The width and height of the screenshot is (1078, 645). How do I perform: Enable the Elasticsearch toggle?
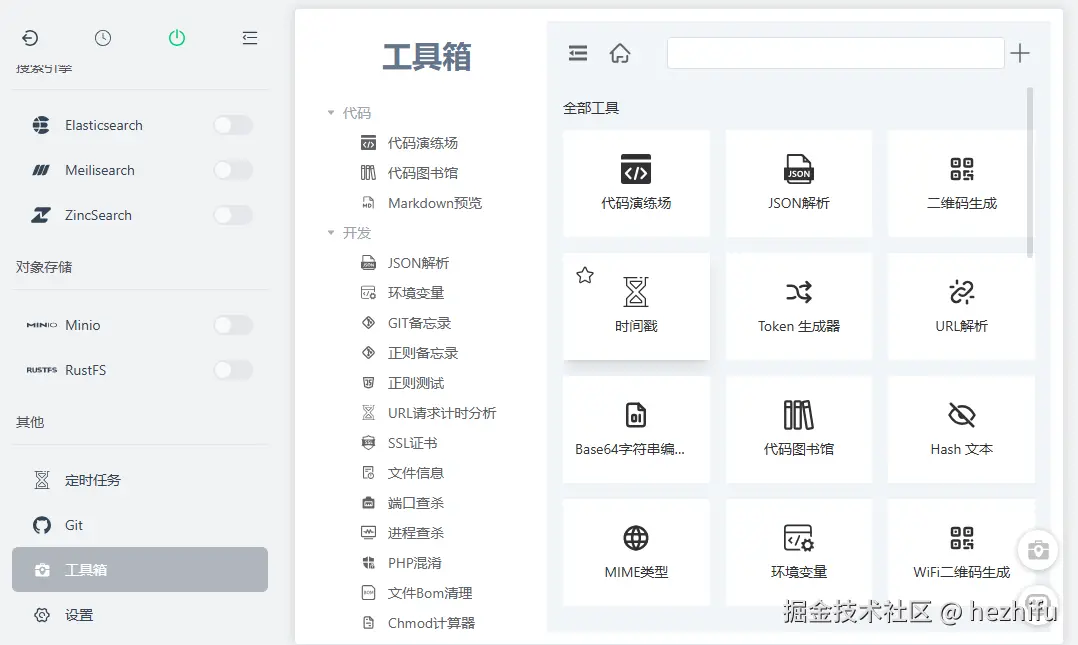pyautogui.click(x=233, y=125)
